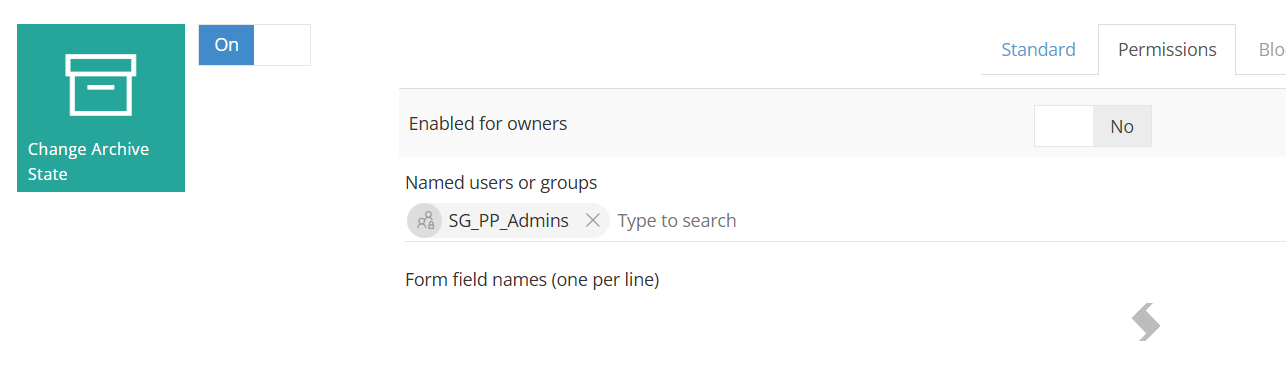Screen dimensions: 1286x374
Task: Click the Enabled for owners label
Action: [x=488, y=124]
